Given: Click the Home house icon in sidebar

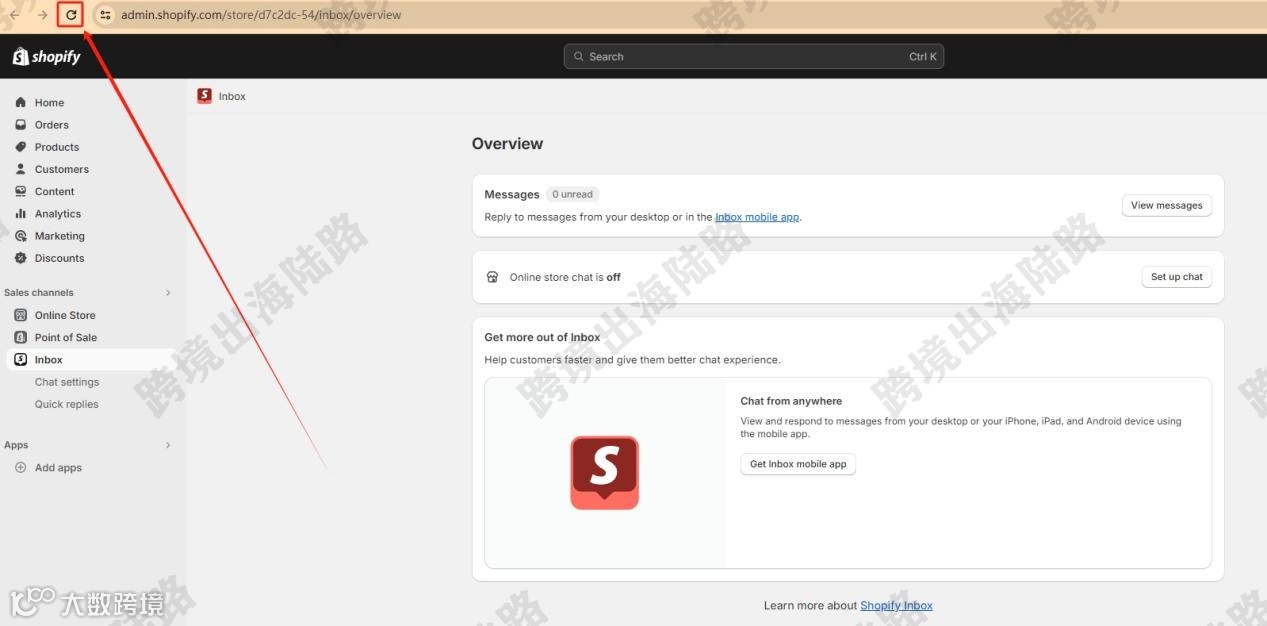Looking at the screenshot, I should [x=21, y=102].
